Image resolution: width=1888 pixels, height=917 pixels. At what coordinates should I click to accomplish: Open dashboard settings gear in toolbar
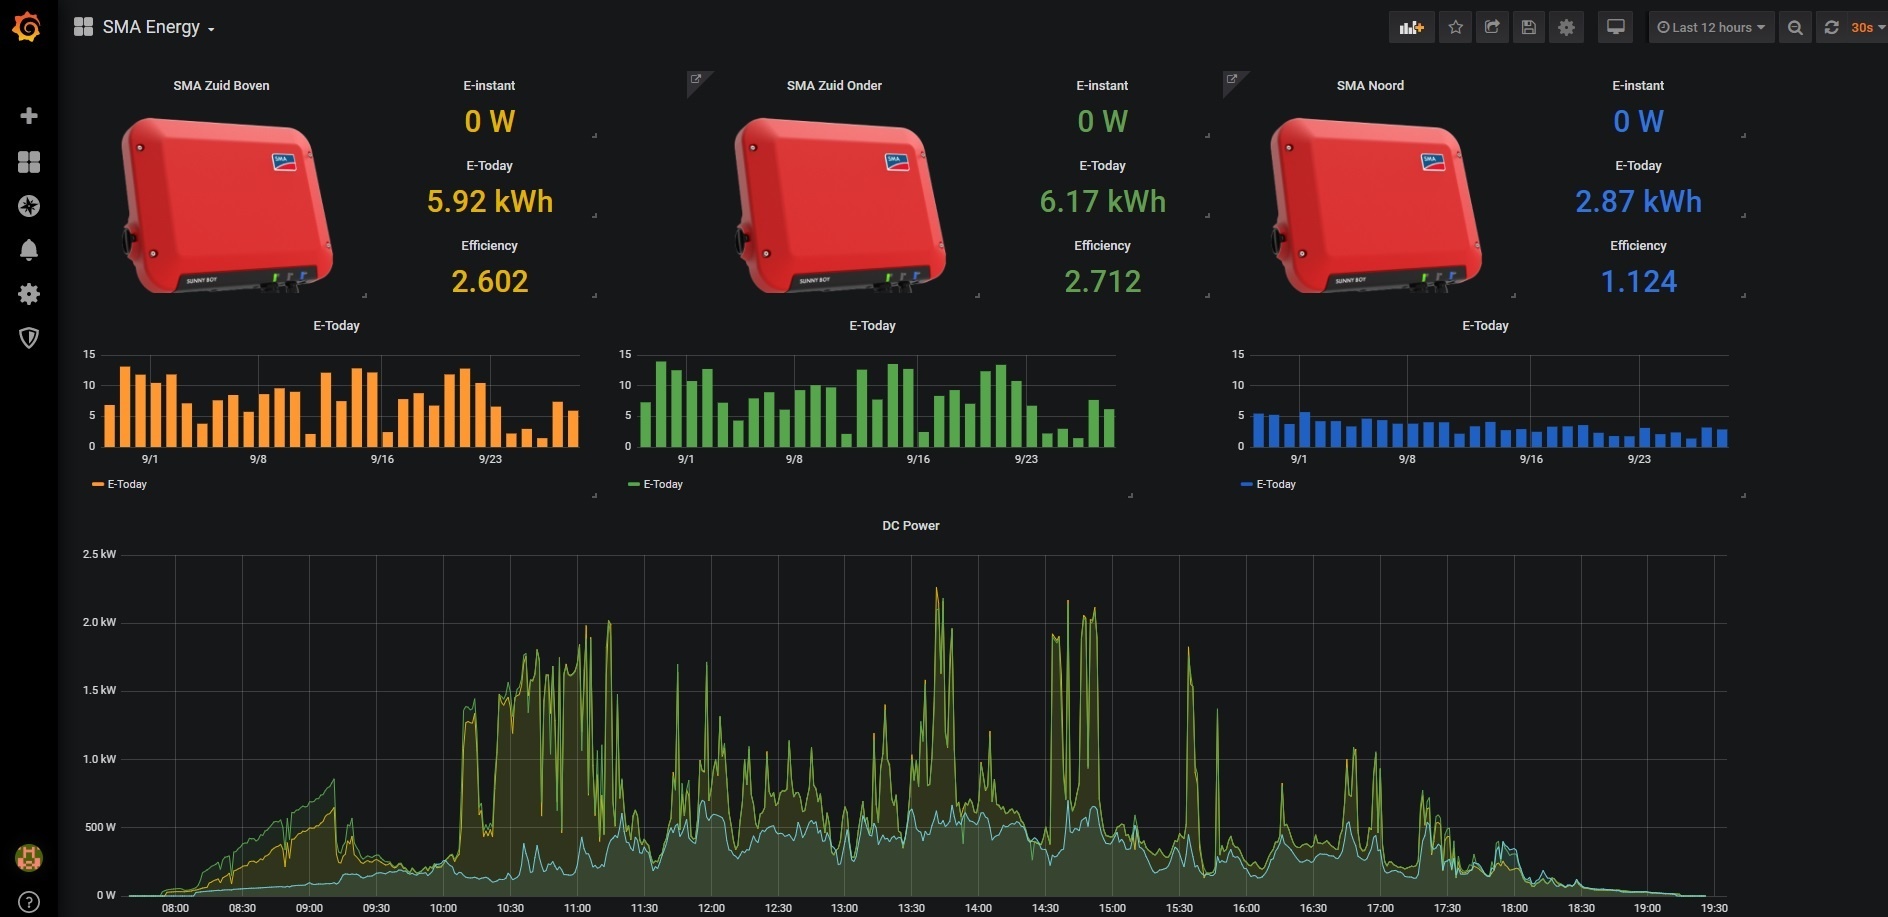(x=1566, y=27)
